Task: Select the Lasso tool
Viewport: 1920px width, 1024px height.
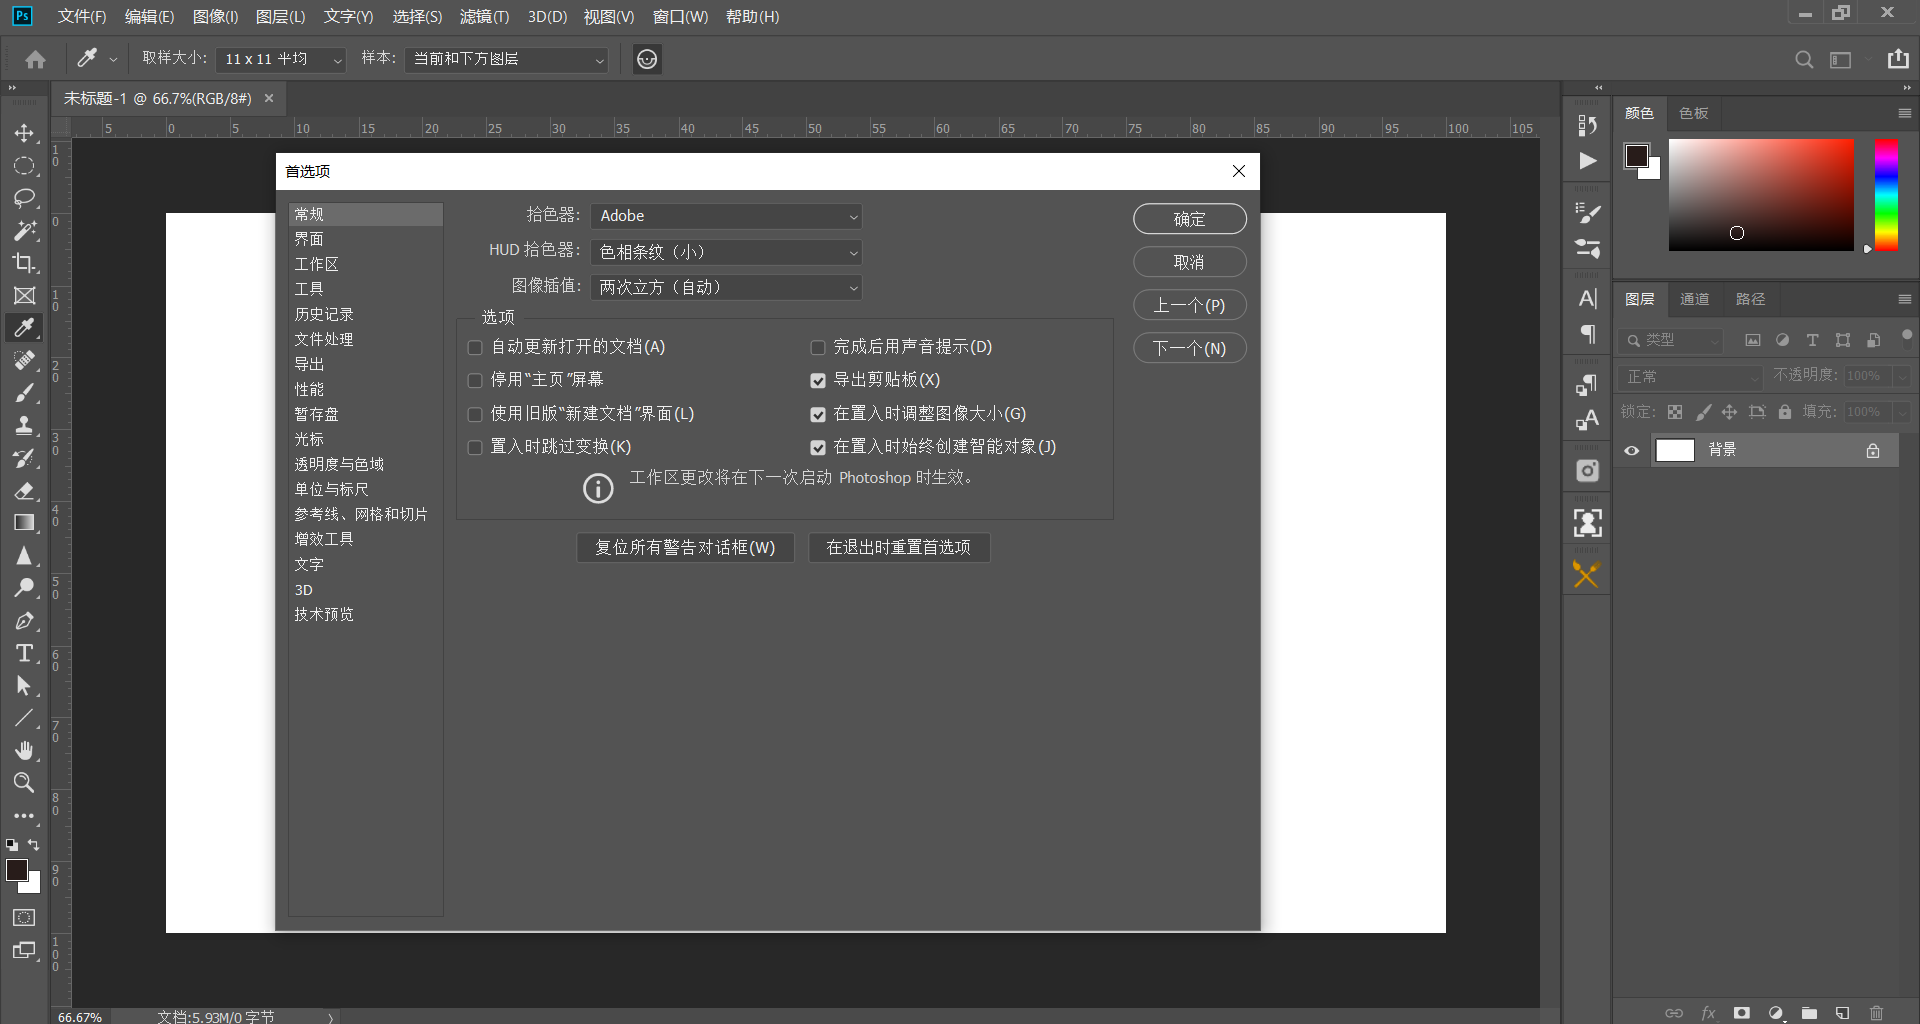Action: [x=24, y=198]
